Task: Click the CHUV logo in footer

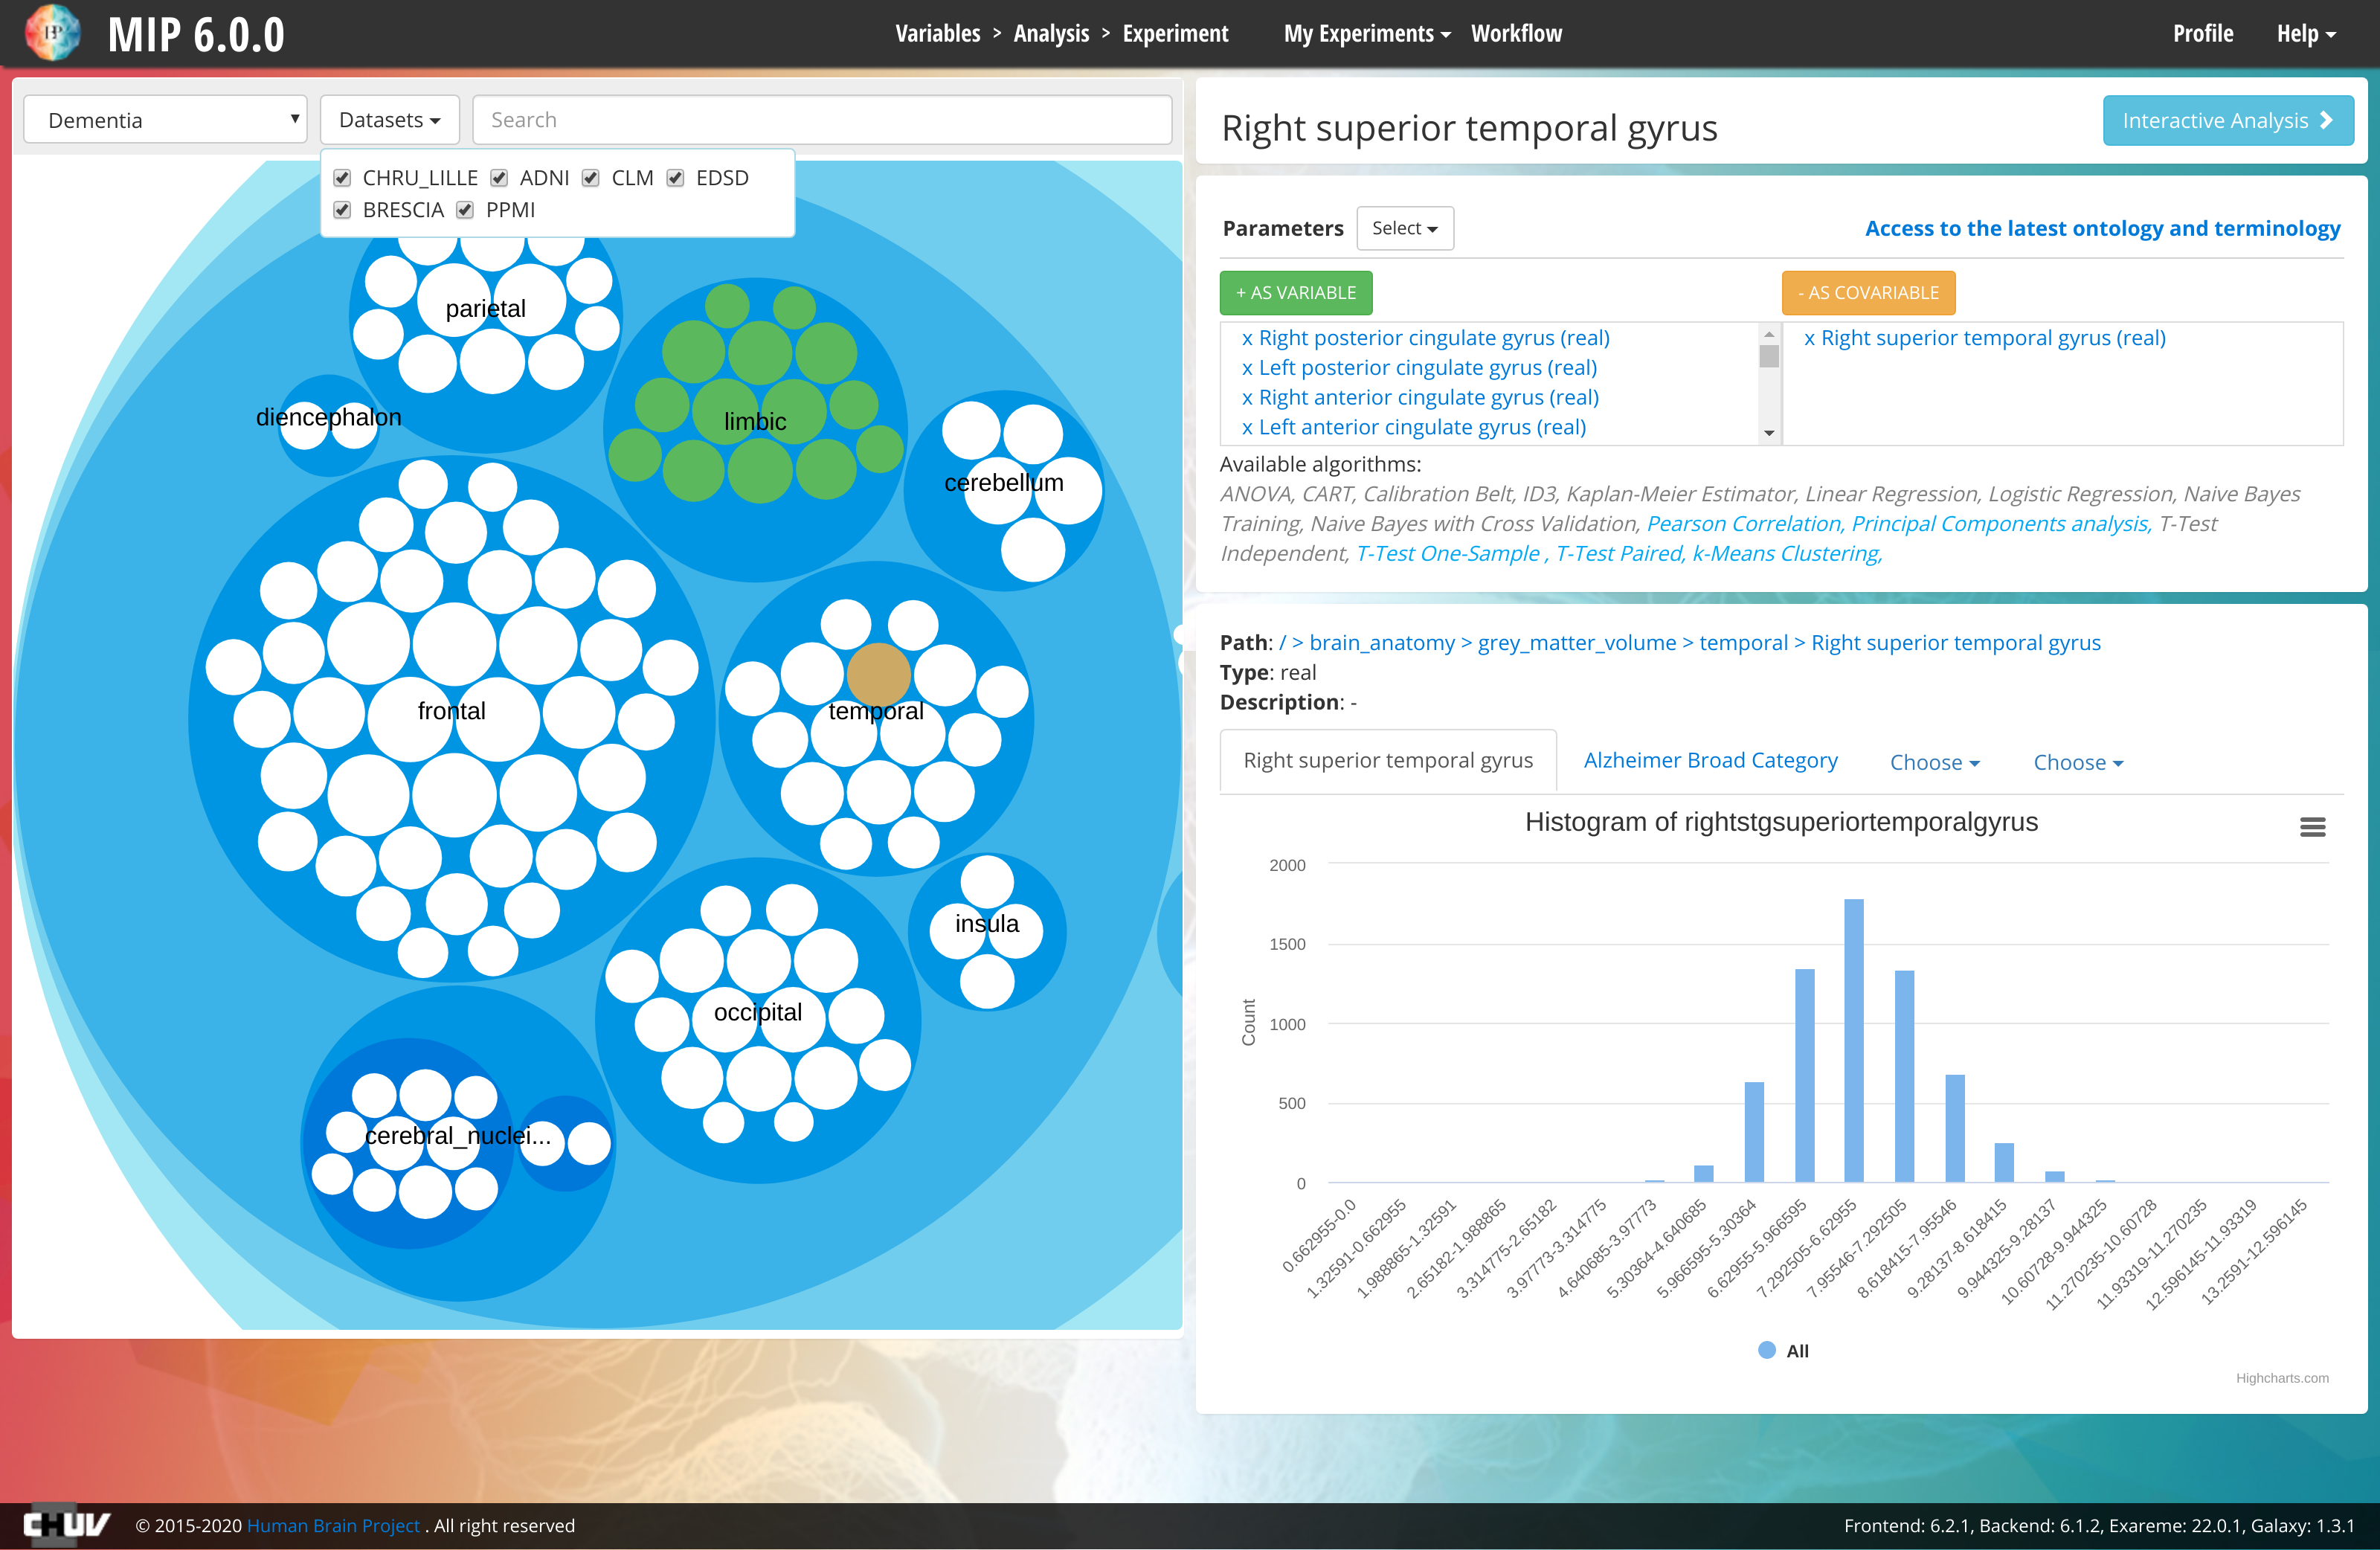Action: [x=66, y=1524]
